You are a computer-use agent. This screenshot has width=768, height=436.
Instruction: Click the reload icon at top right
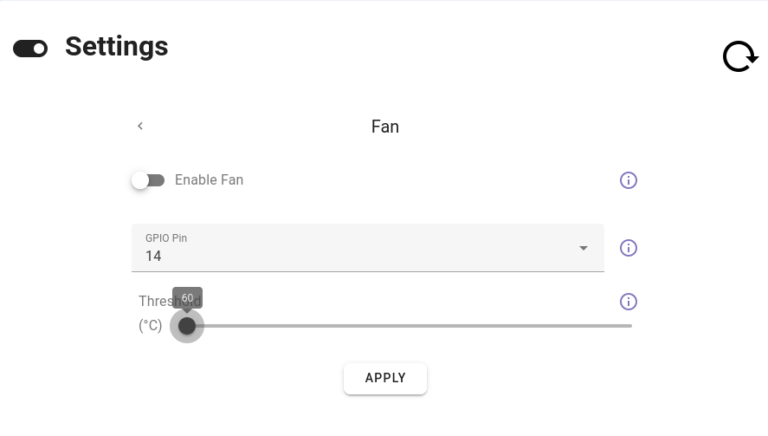(x=740, y=58)
